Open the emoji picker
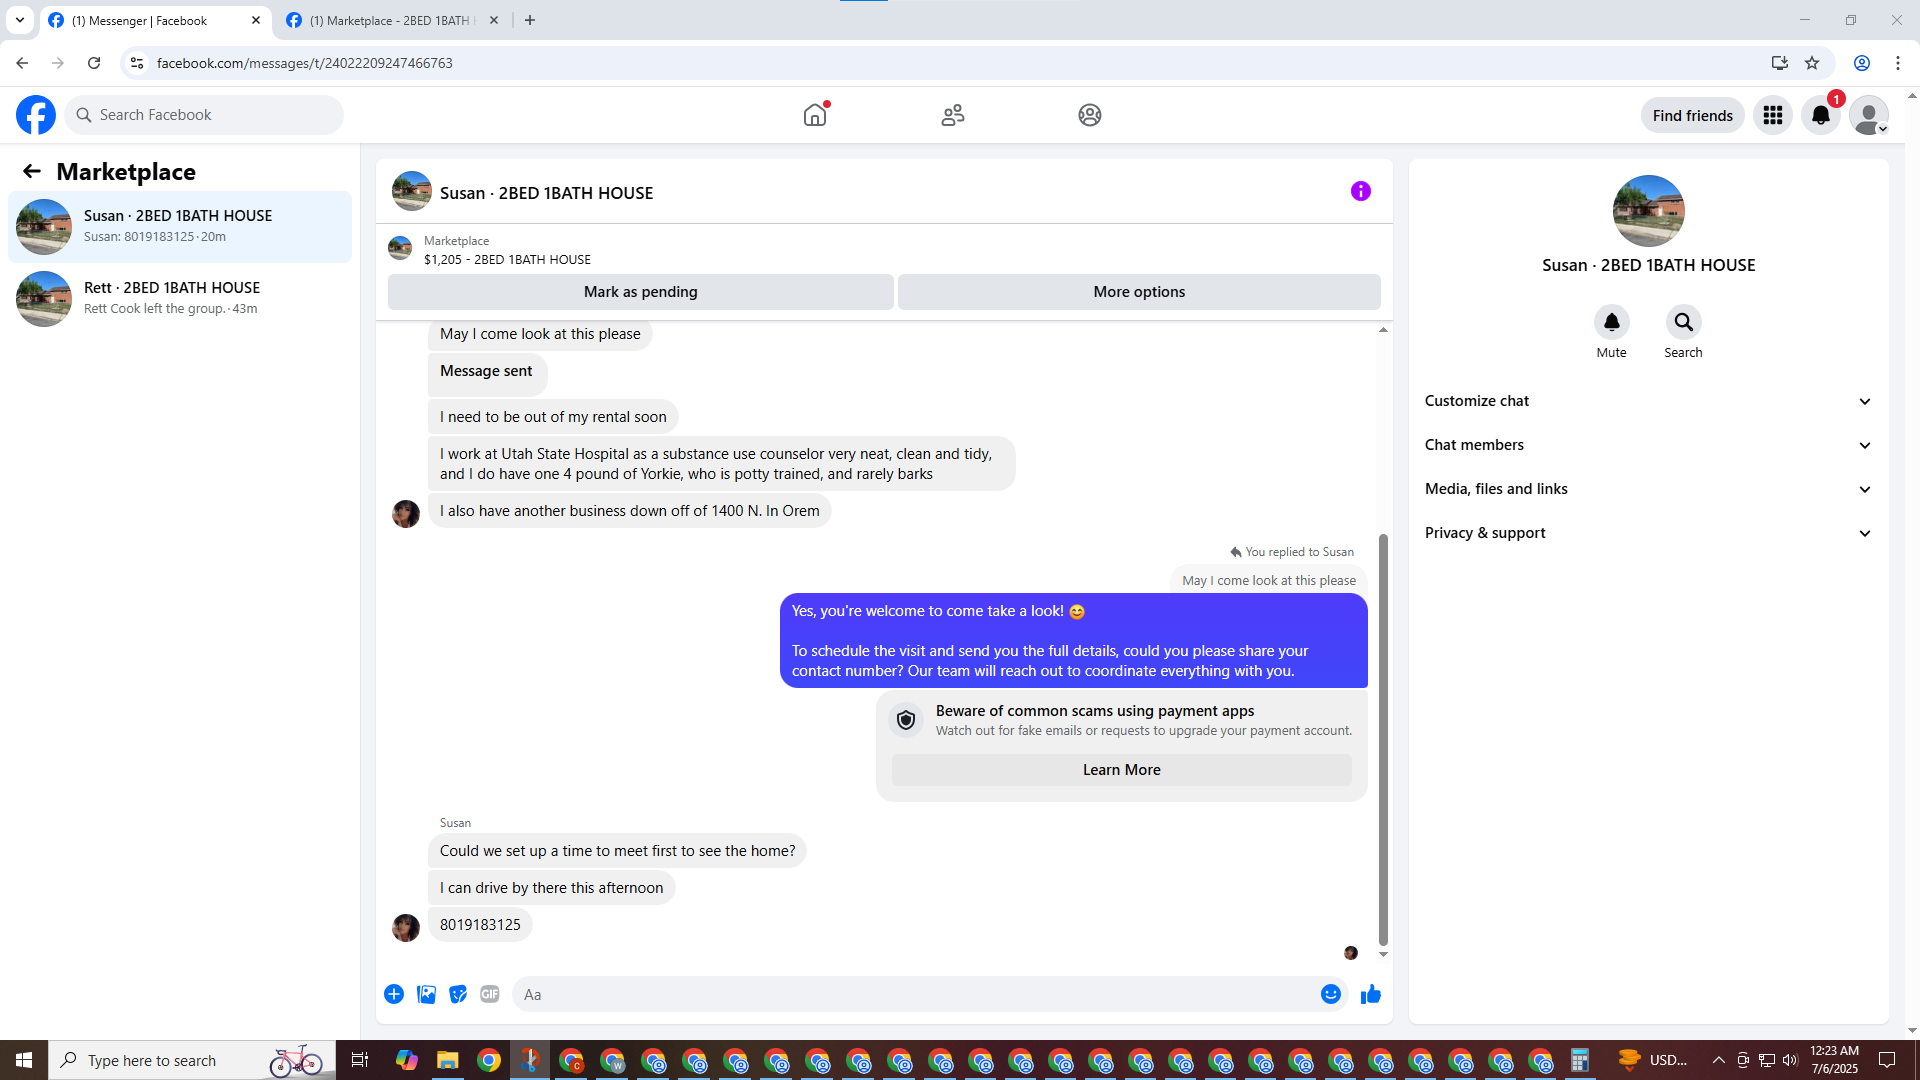 coord(1330,994)
